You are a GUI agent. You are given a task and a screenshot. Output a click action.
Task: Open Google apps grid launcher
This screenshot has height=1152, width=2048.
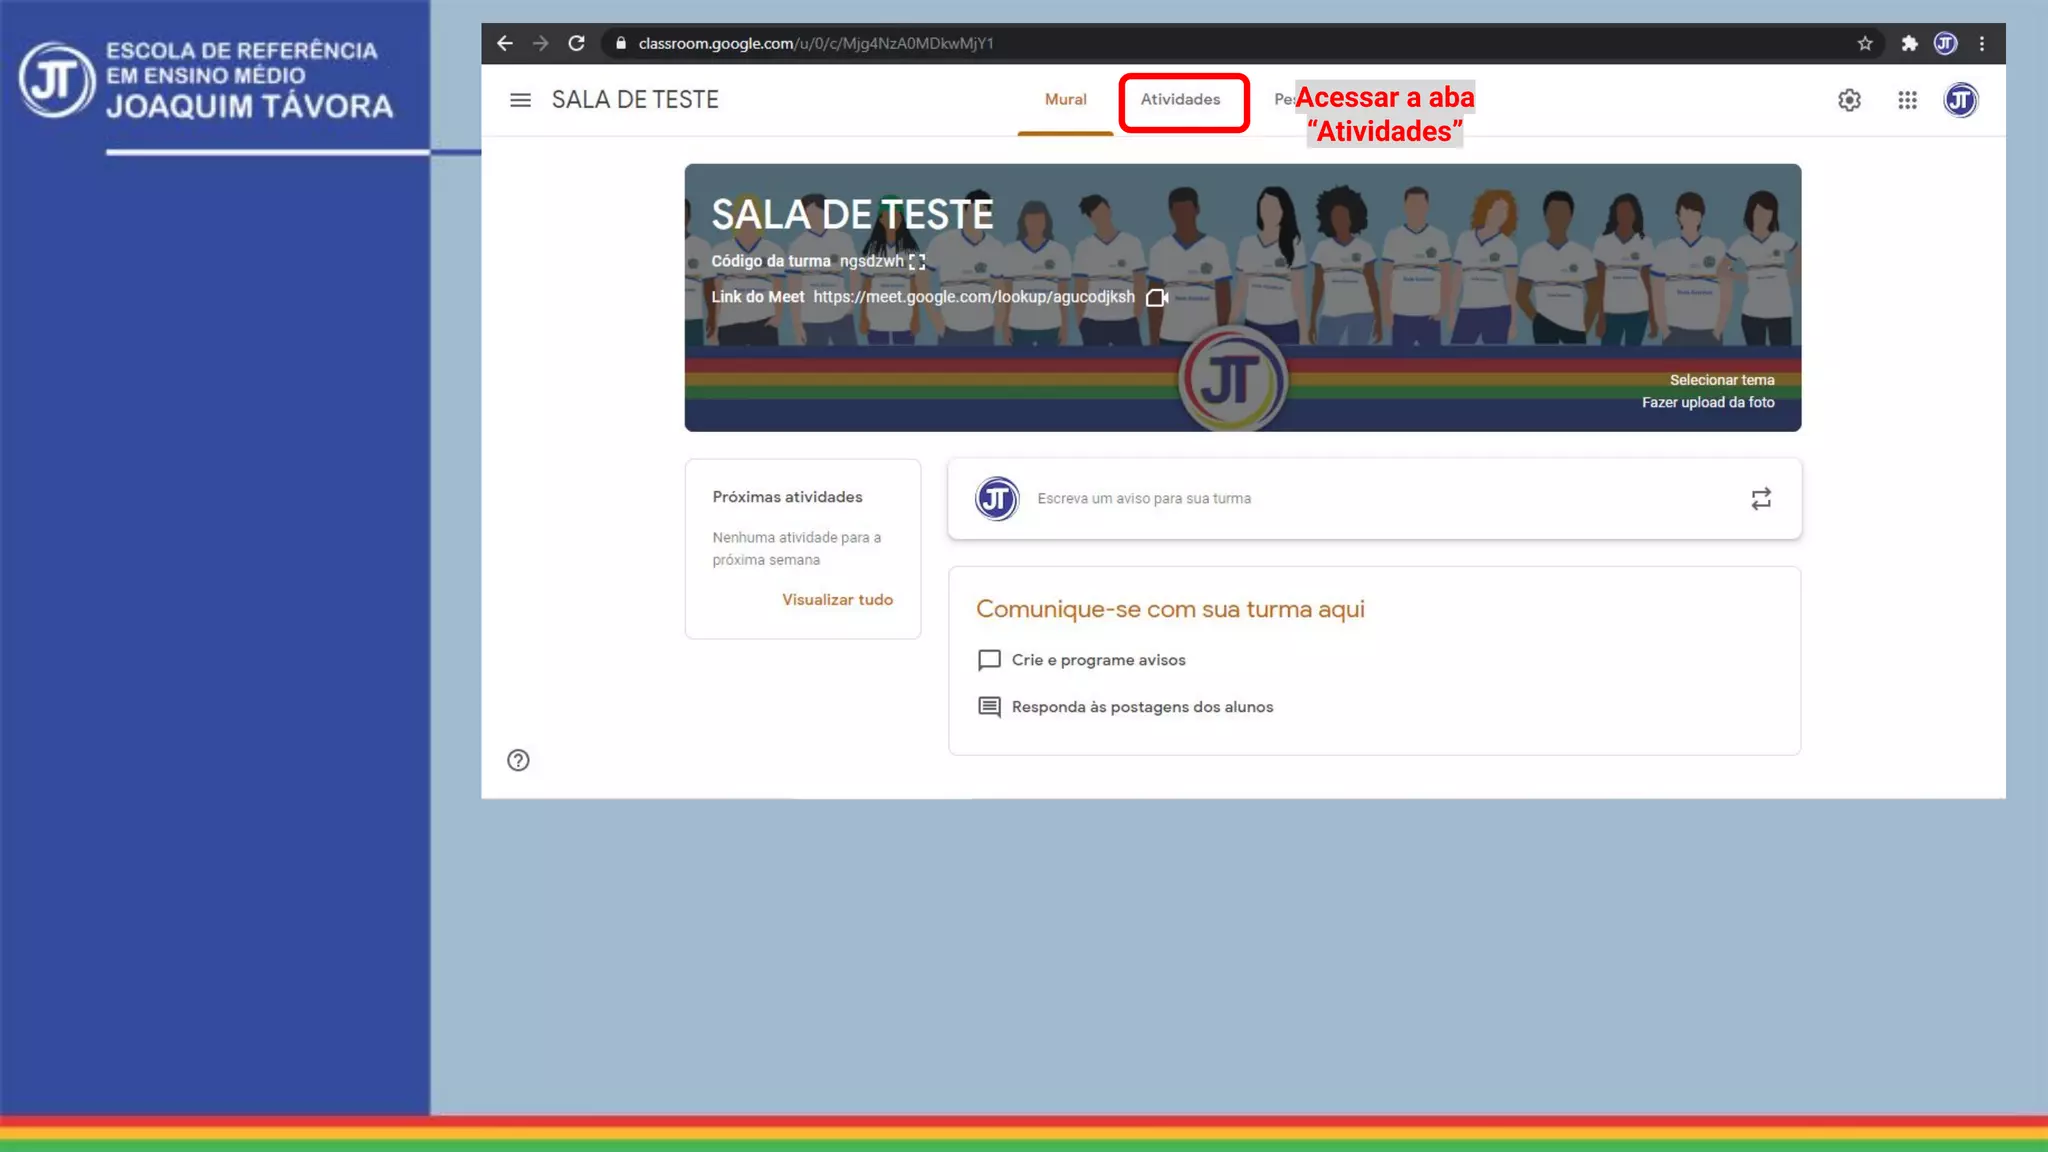pos(1907,100)
